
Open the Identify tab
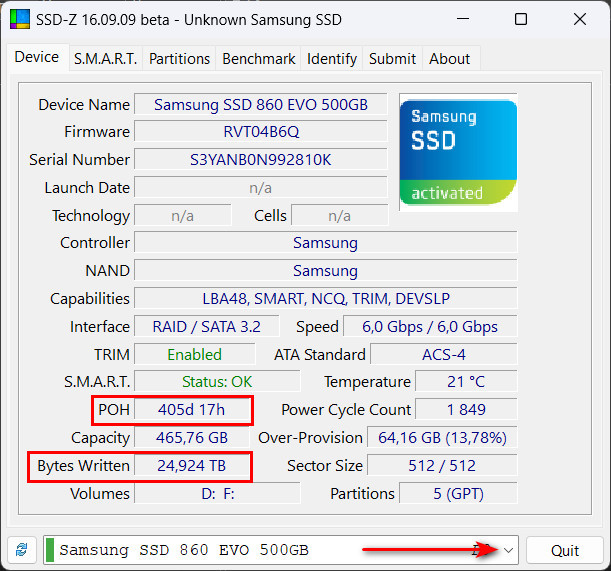tap(332, 59)
